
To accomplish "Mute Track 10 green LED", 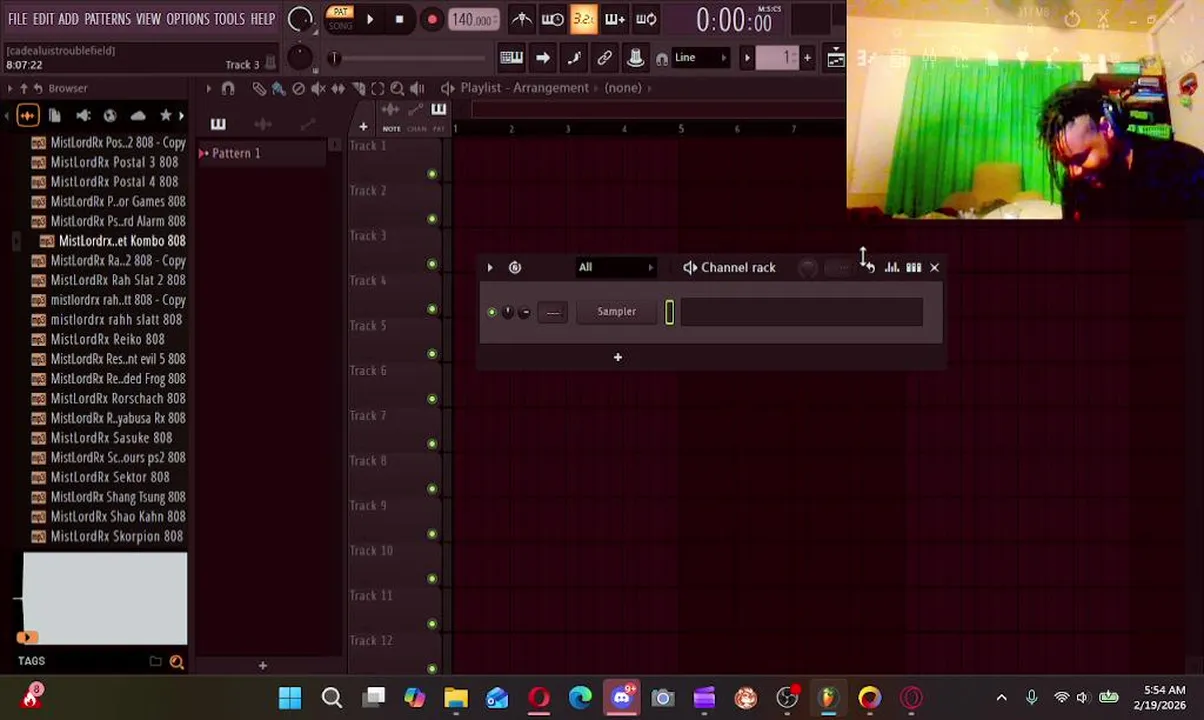I will [x=432, y=579].
